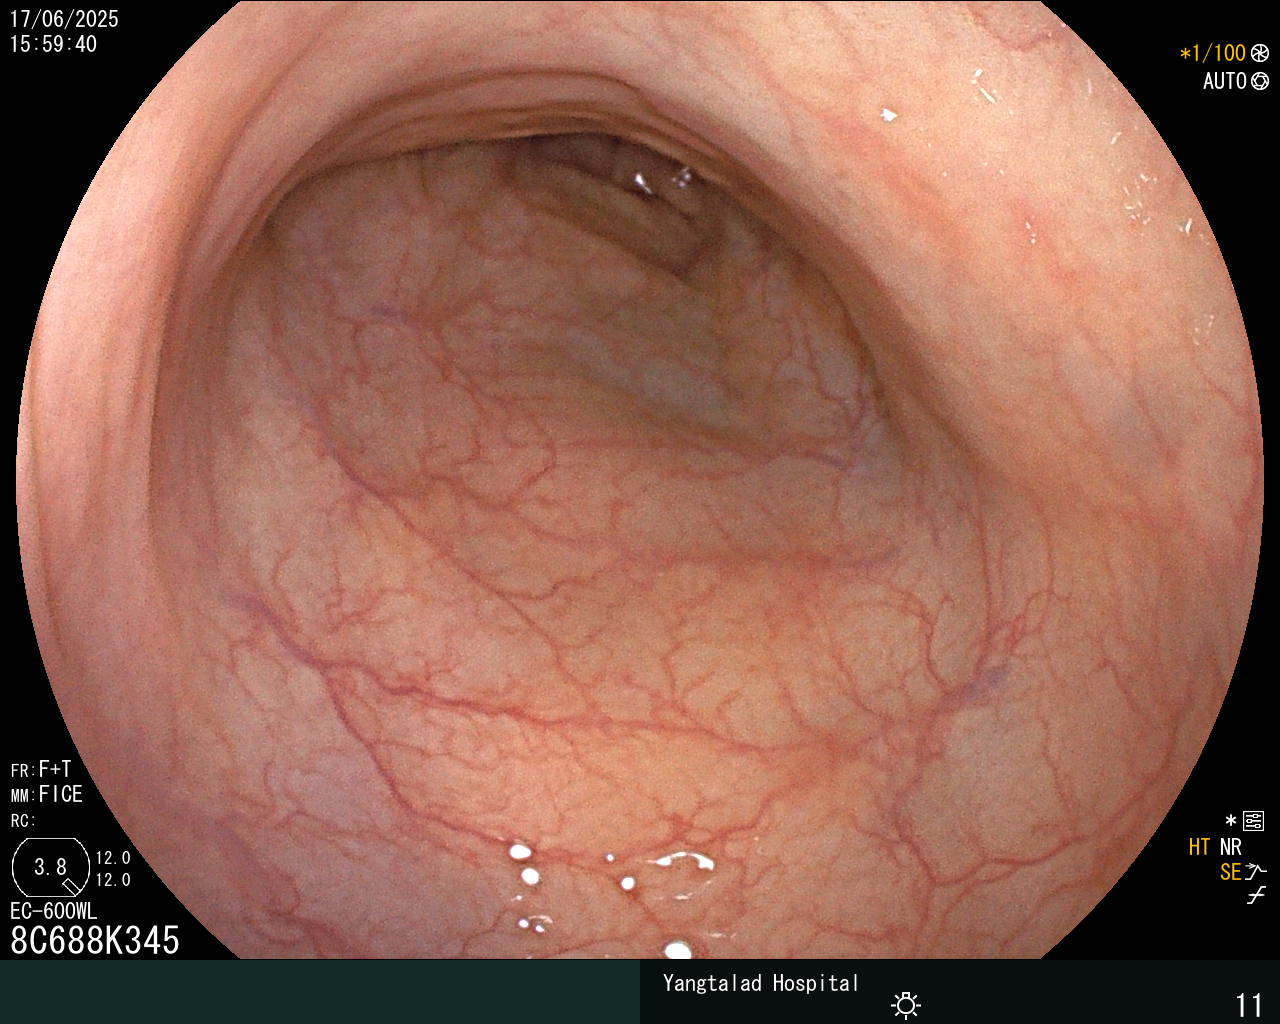Click the upper 12.0 diameter value

(x=113, y=858)
